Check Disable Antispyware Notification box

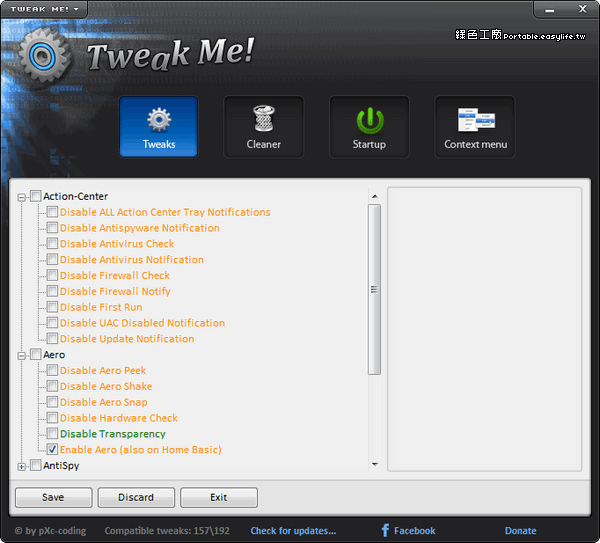coord(52,228)
